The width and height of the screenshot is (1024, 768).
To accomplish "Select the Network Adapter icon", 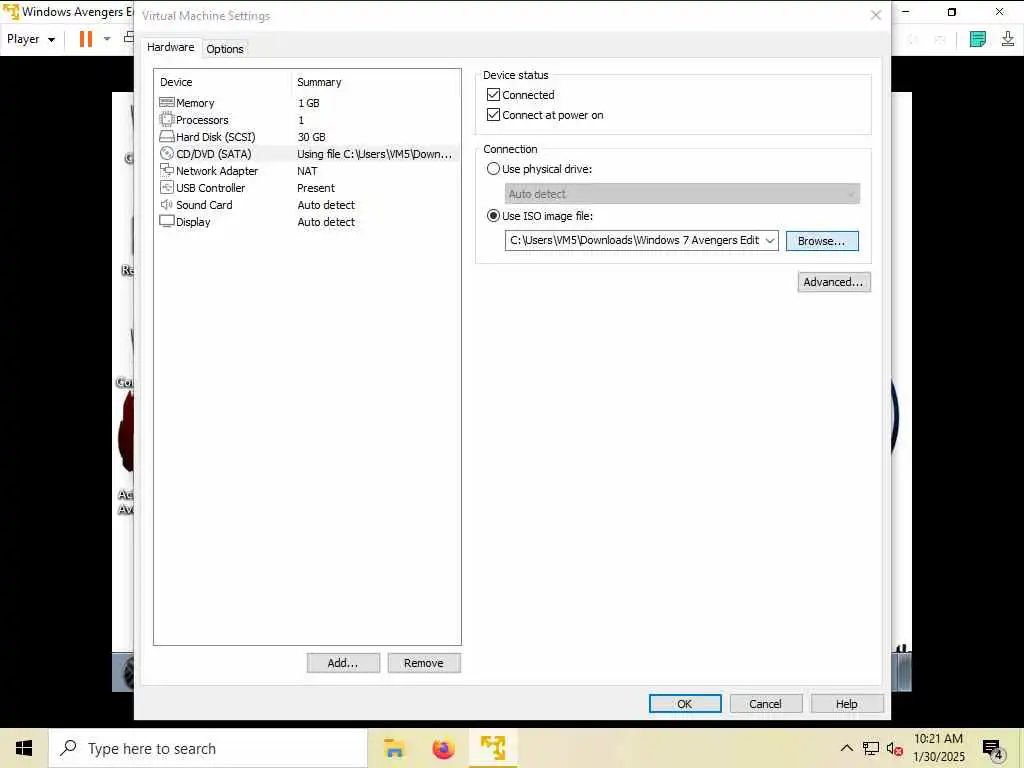I will click(x=167, y=170).
